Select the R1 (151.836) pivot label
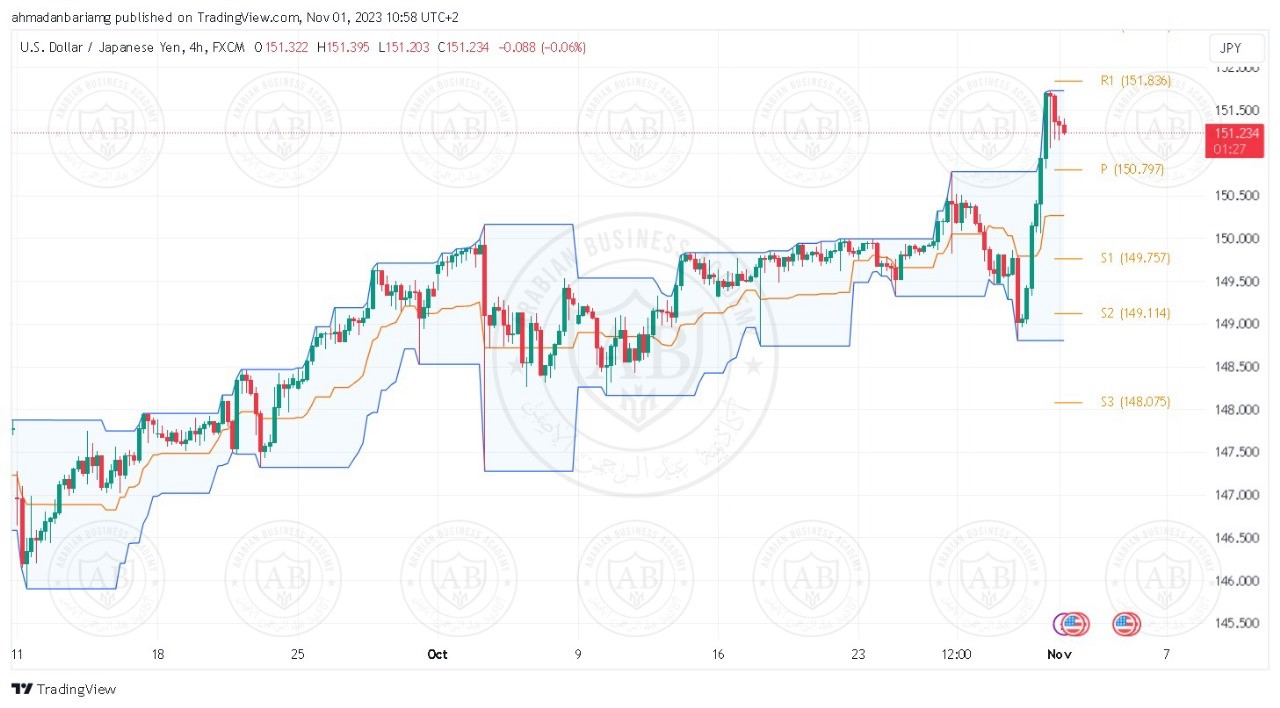This screenshot has height=708, width=1280. 1135,80
